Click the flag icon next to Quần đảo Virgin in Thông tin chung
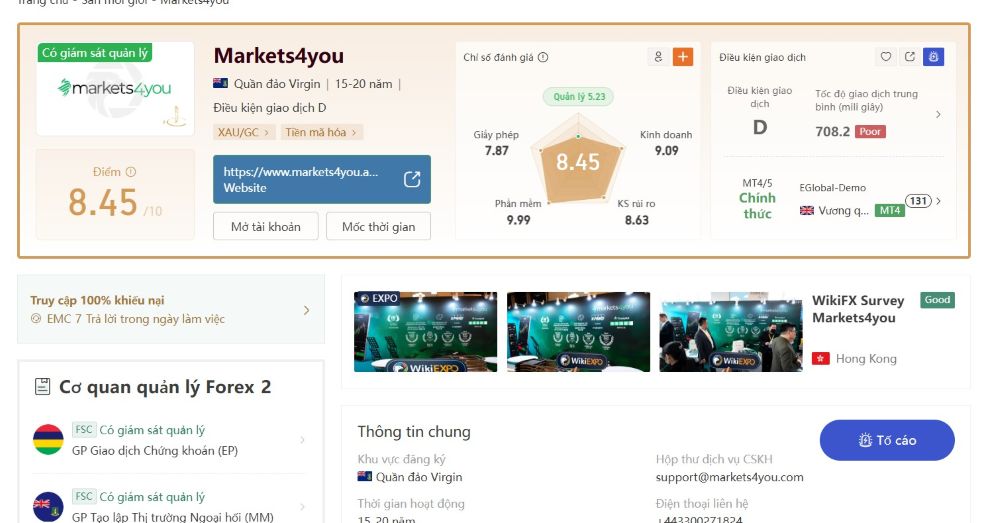Image resolution: width=1000 pixels, height=523 pixels. (365, 476)
